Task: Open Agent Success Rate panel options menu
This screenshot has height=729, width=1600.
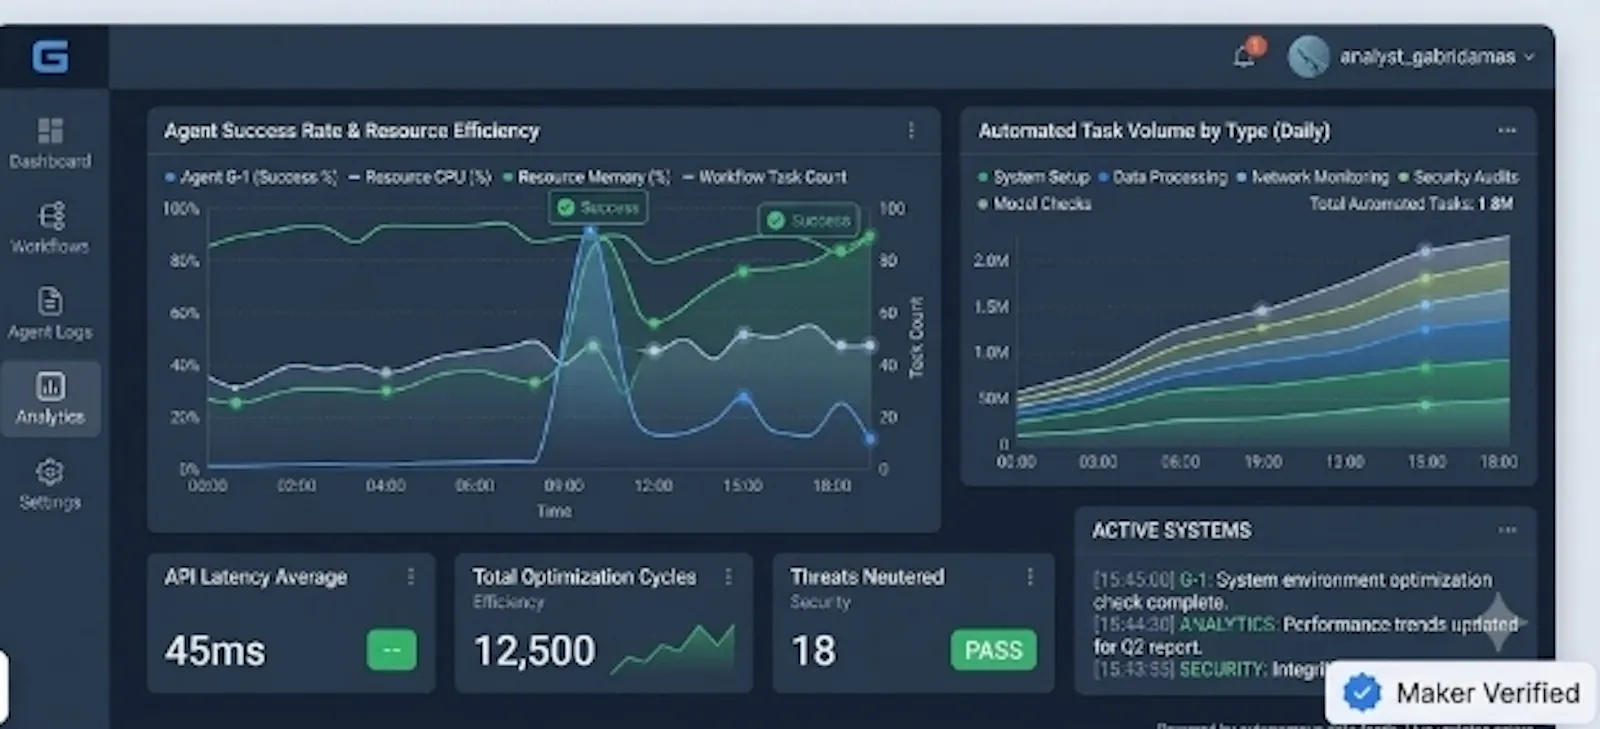Action: 911,131
